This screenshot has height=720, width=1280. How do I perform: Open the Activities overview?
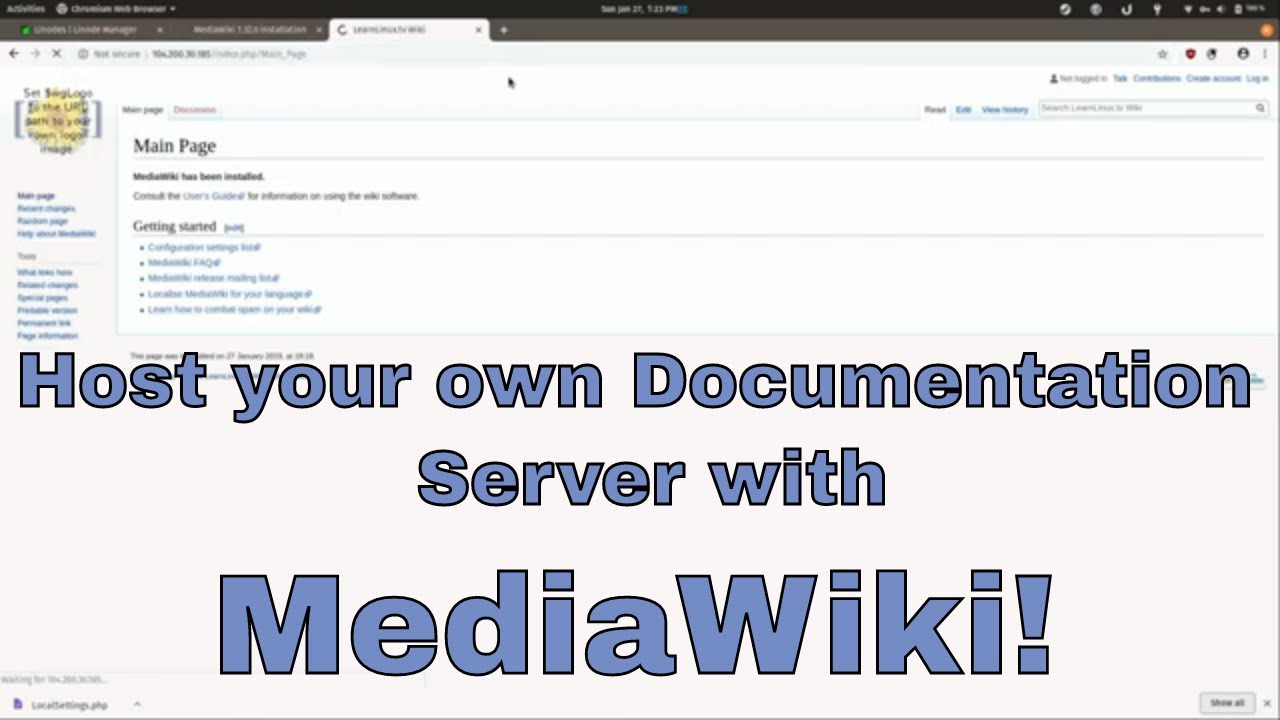tap(25, 9)
